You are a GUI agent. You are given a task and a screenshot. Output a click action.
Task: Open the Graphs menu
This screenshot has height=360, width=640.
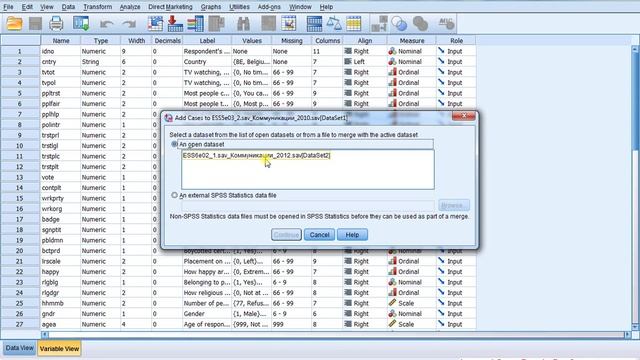pos(211,7)
